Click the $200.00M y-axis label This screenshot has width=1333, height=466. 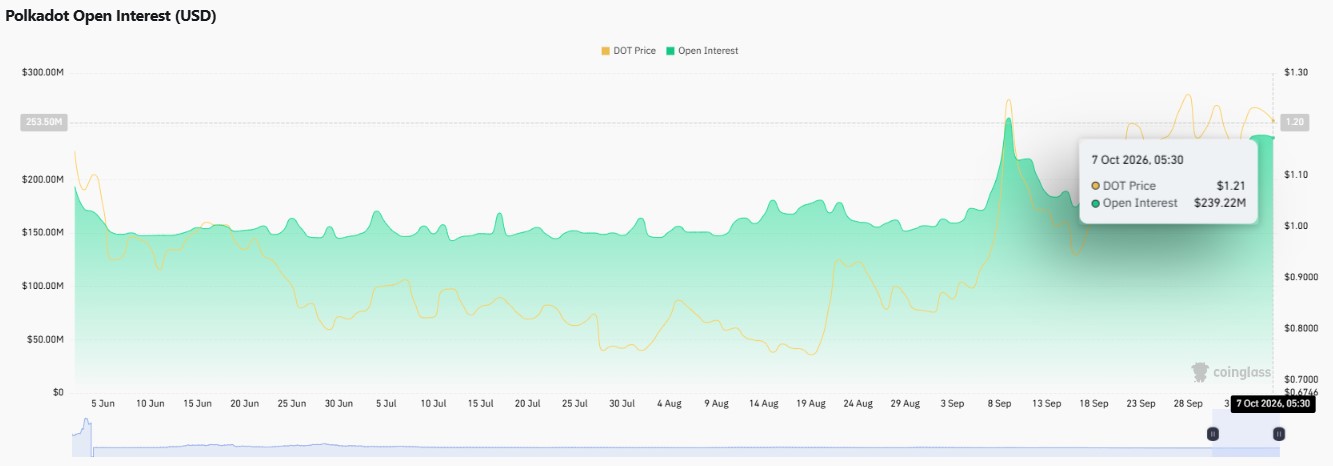coord(43,180)
